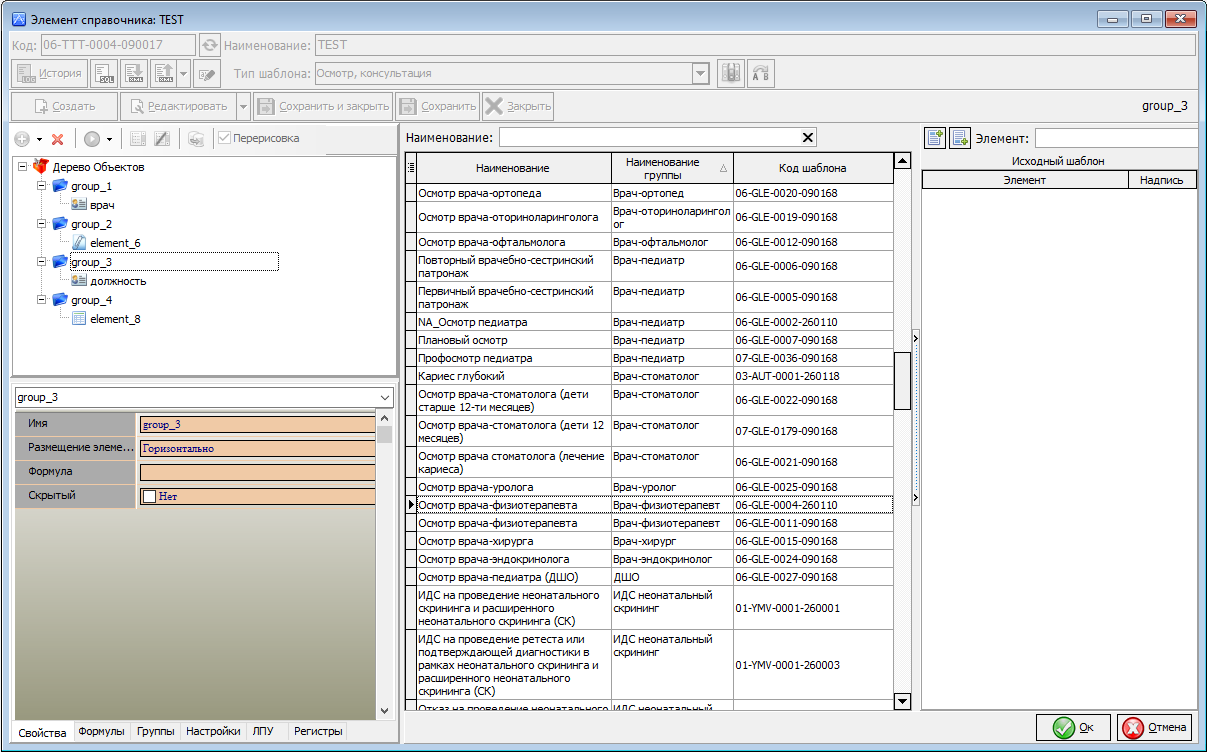Click the books icon next to template dropdown
The image size is (1207, 752).
click(x=730, y=73)
